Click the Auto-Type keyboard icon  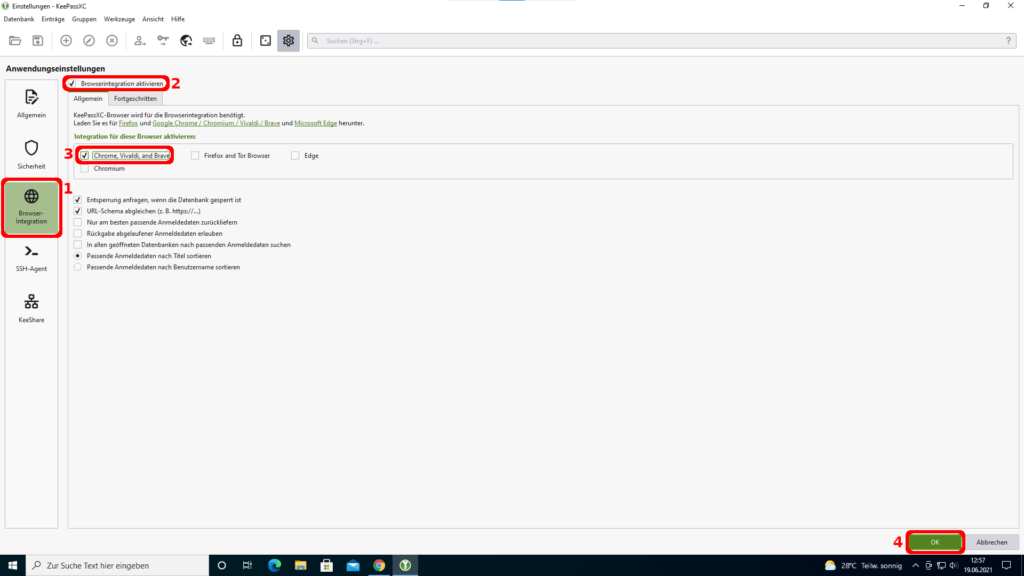coord(209,40)
